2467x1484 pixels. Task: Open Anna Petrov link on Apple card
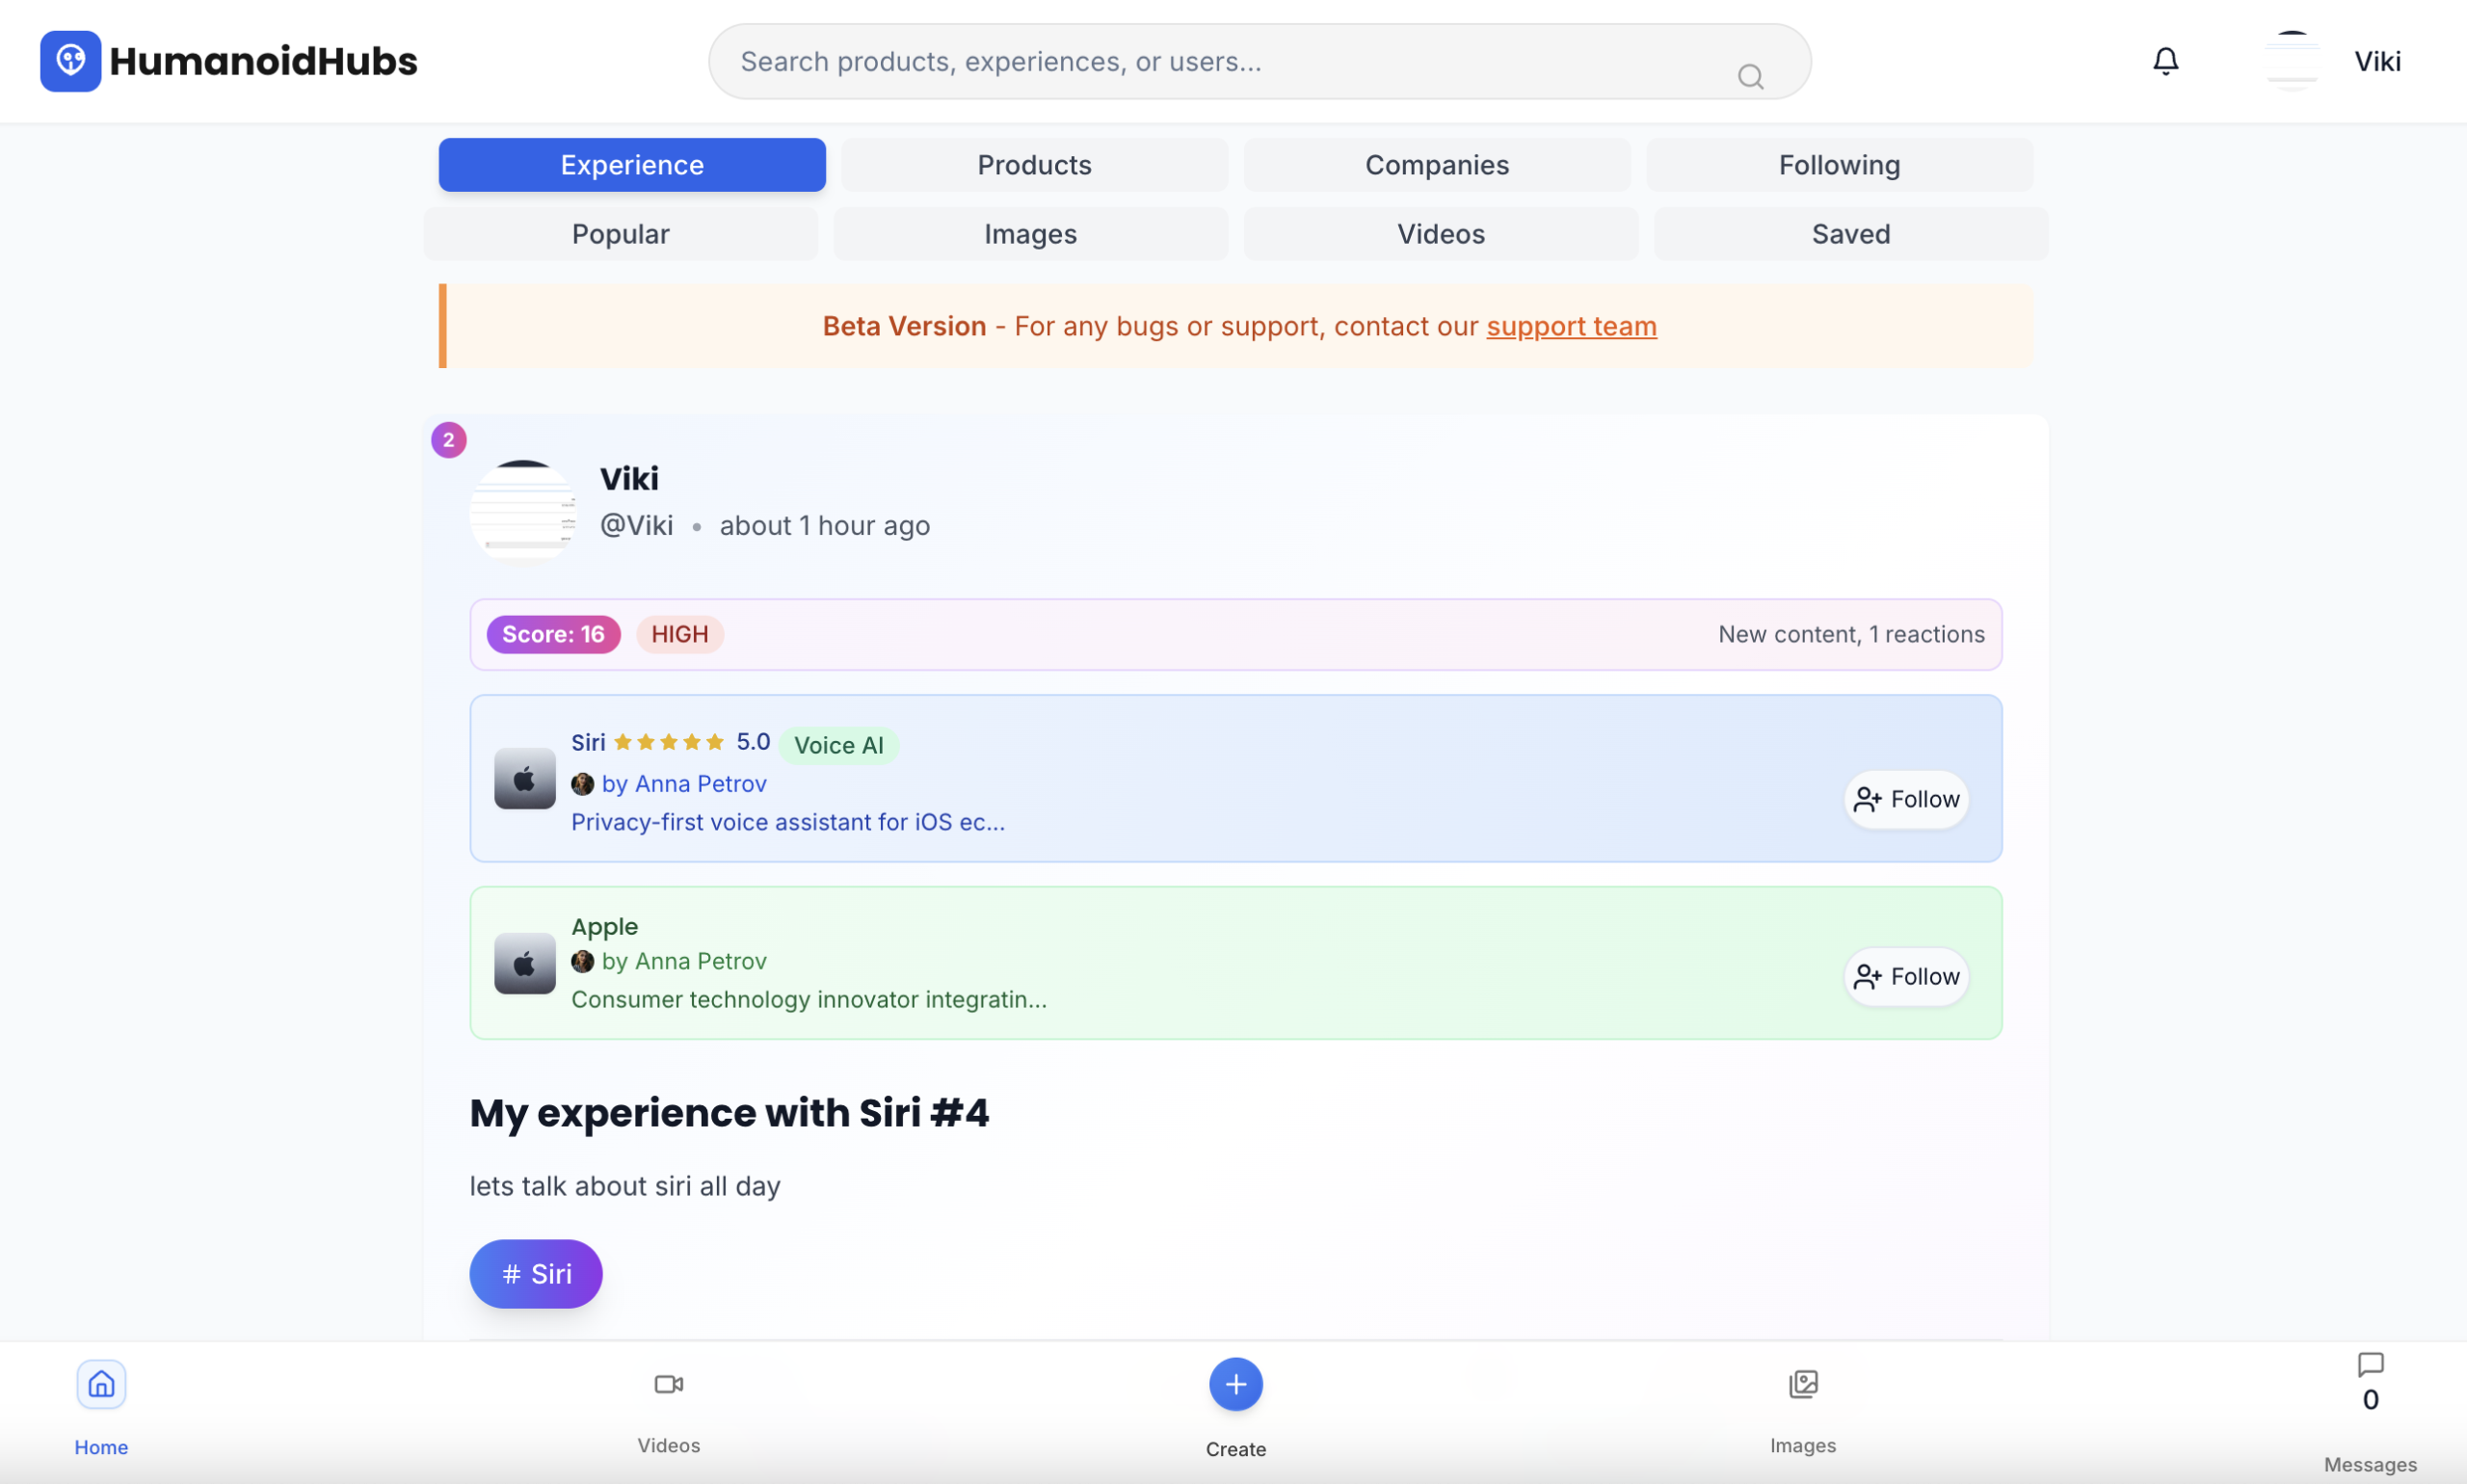[684, 961]
